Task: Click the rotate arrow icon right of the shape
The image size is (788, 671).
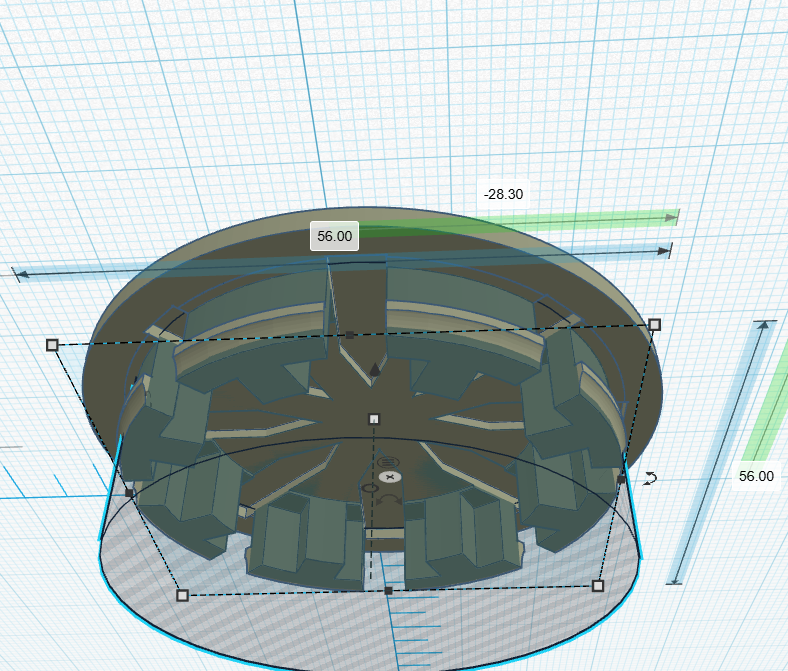Action: 650,478
